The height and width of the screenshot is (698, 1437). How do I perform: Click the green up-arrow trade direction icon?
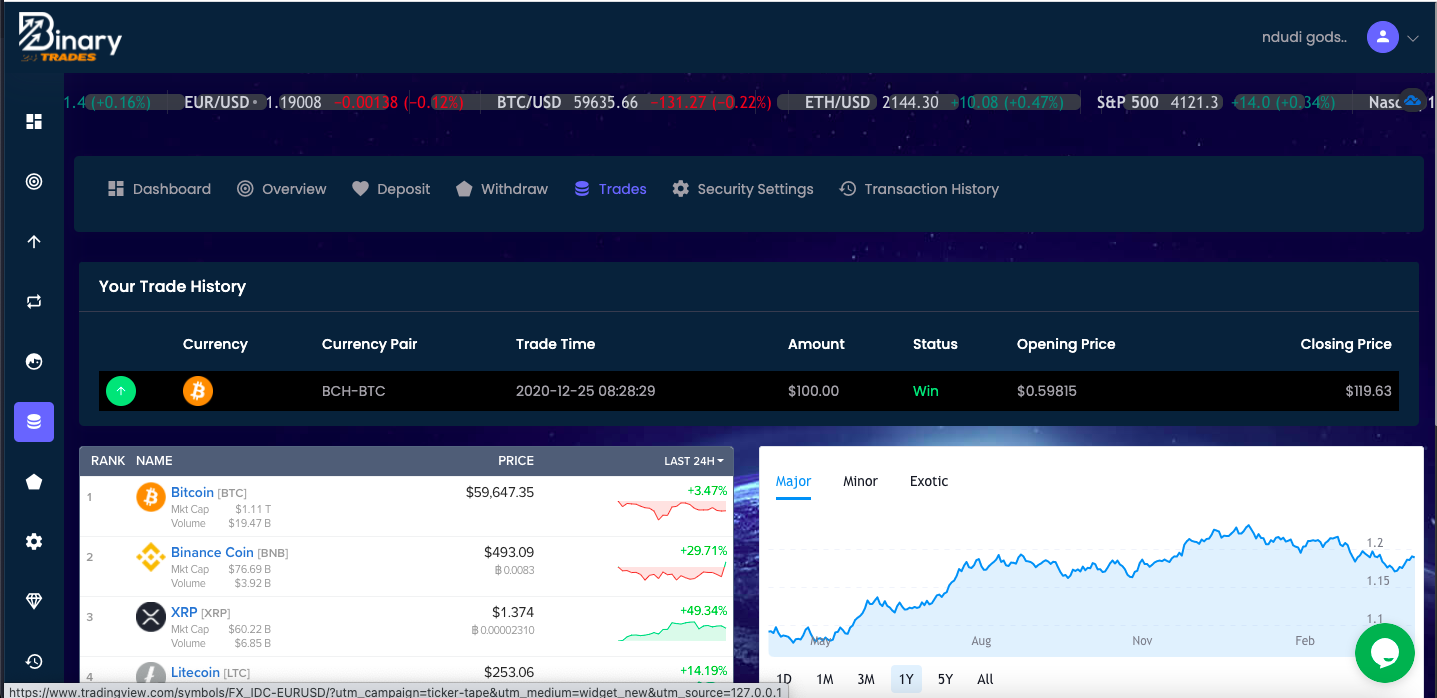pos(121,391)
